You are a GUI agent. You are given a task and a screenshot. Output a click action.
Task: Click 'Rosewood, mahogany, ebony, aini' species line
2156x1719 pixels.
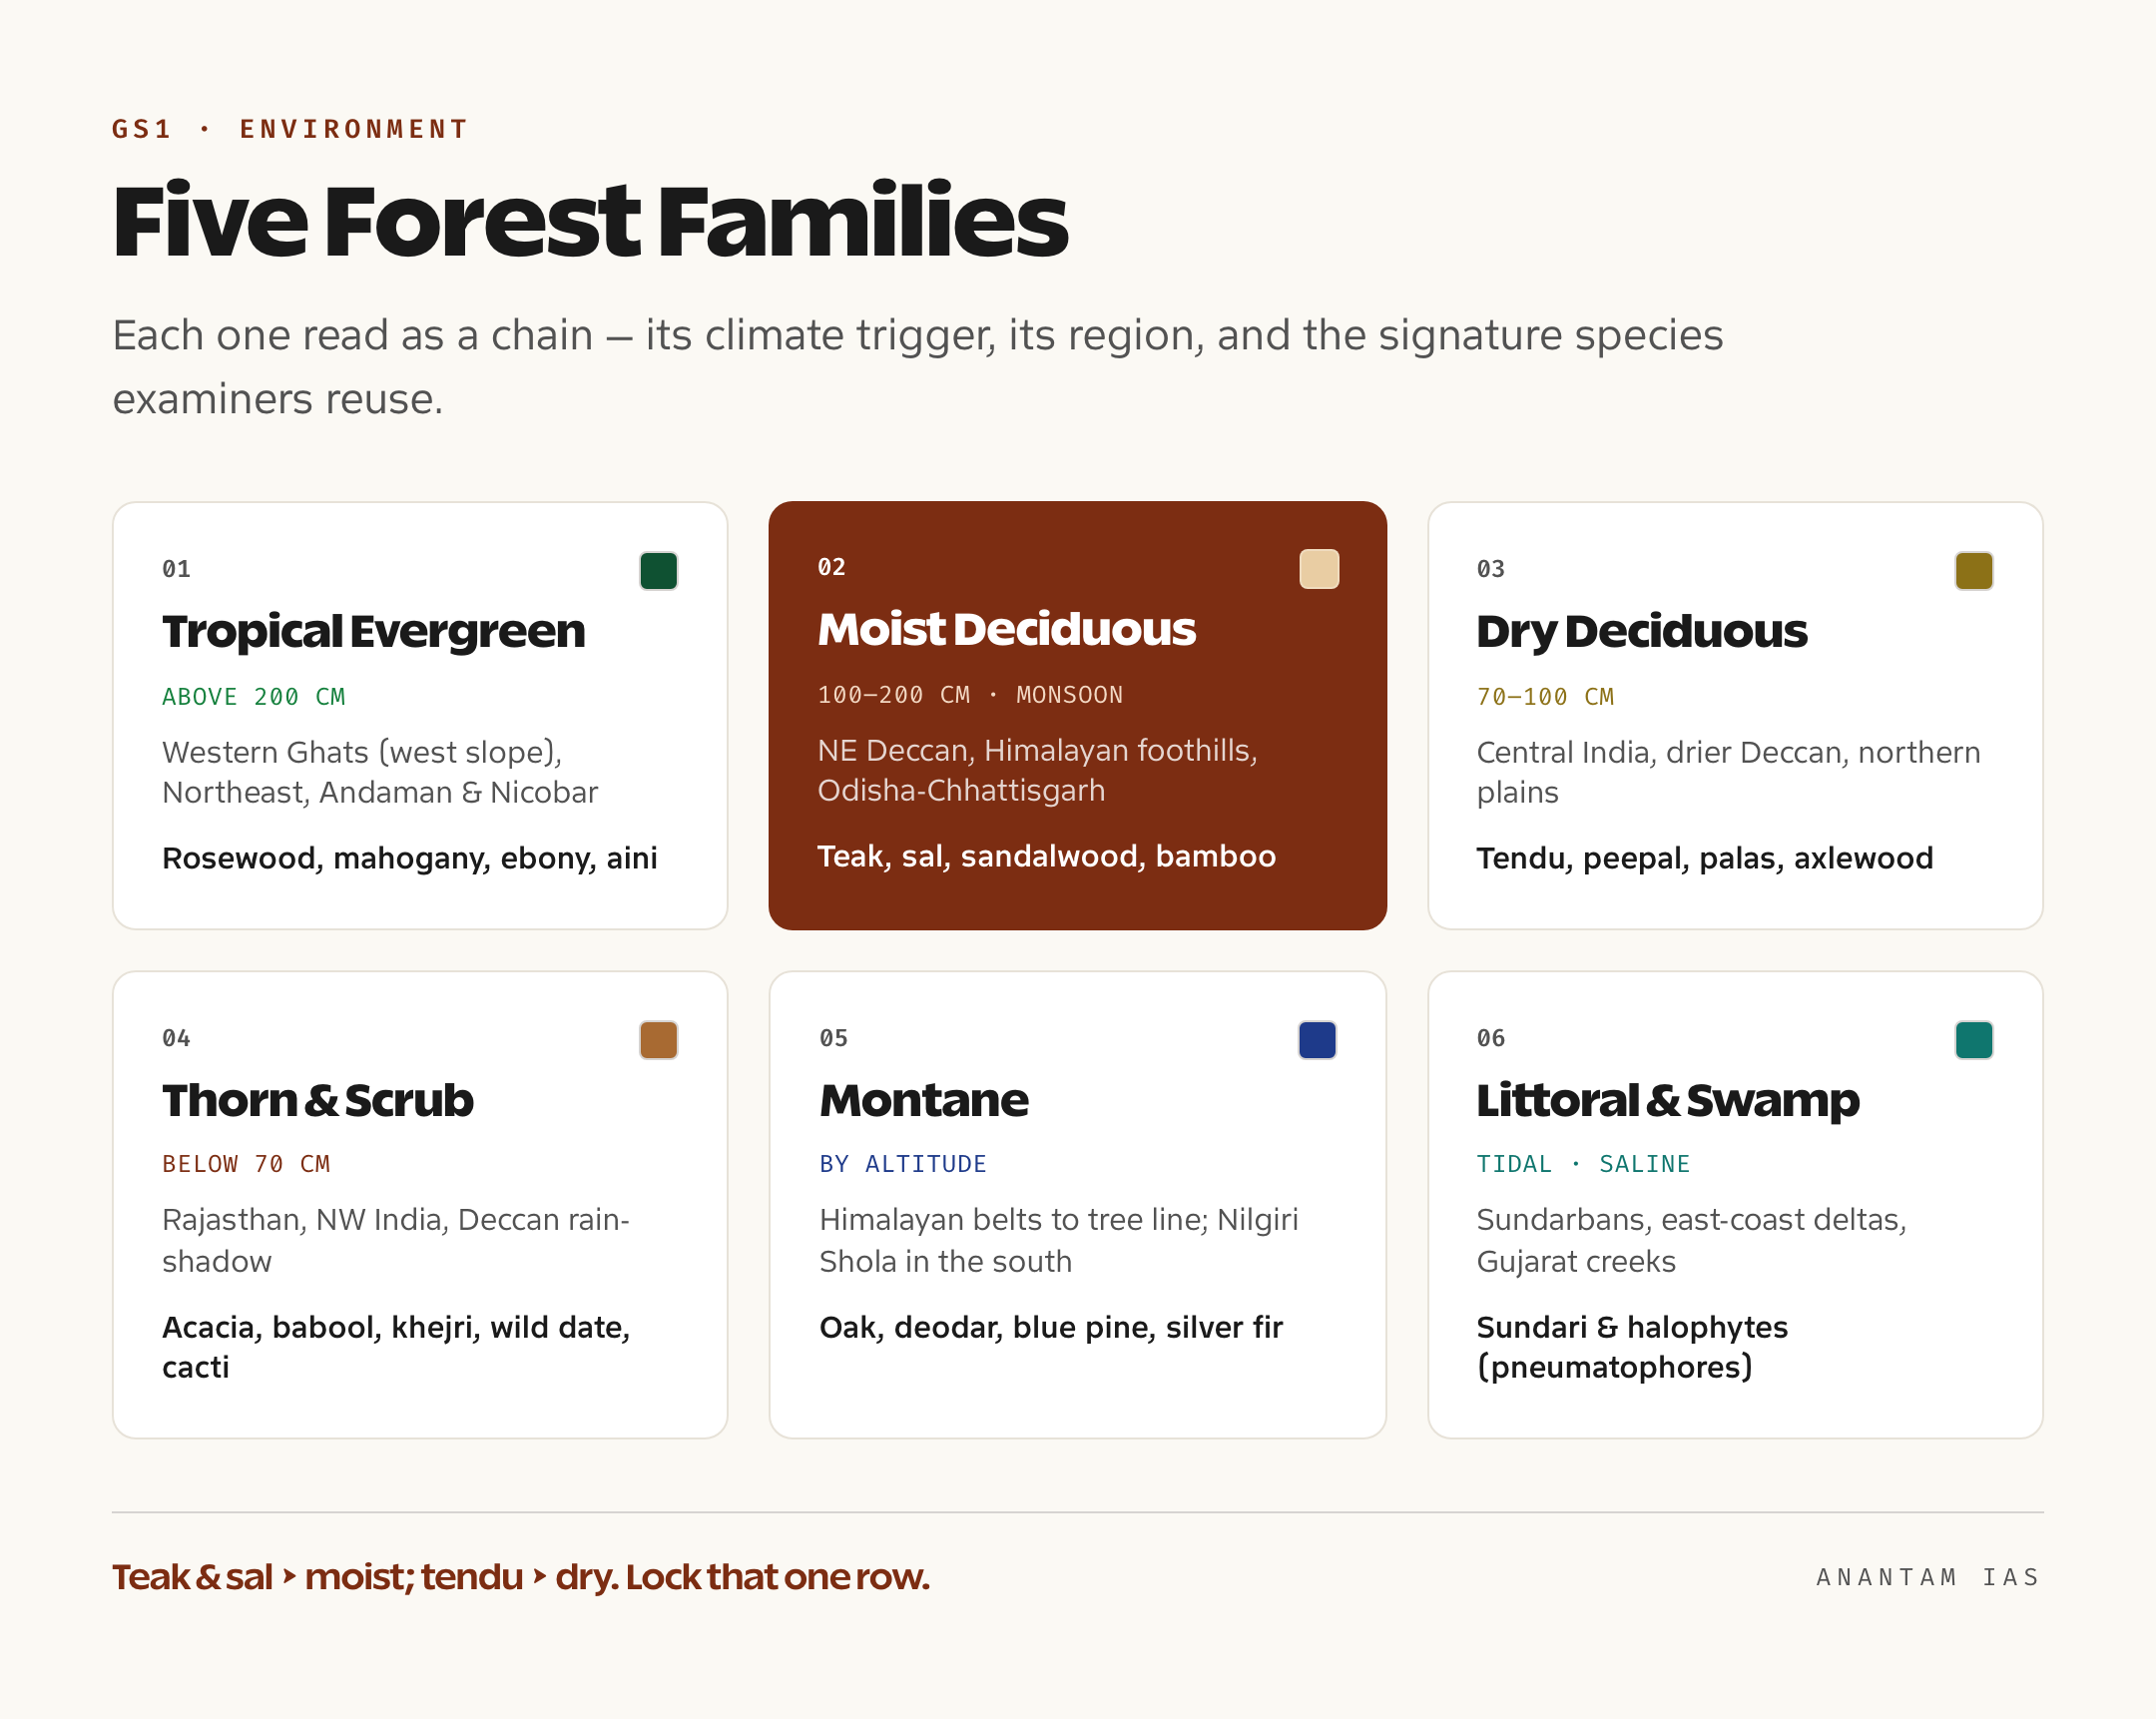click(x=409, y=859)
